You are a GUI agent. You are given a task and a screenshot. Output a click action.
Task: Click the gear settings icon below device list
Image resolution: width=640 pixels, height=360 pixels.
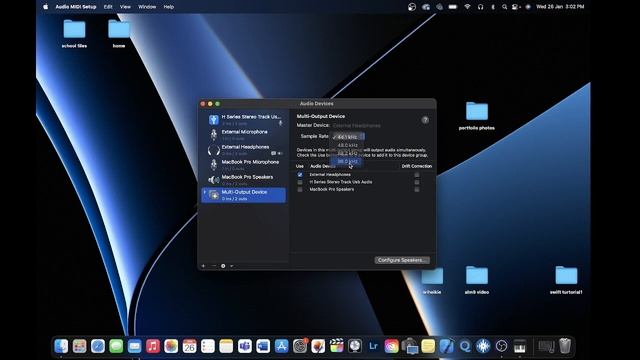[223, 266]
